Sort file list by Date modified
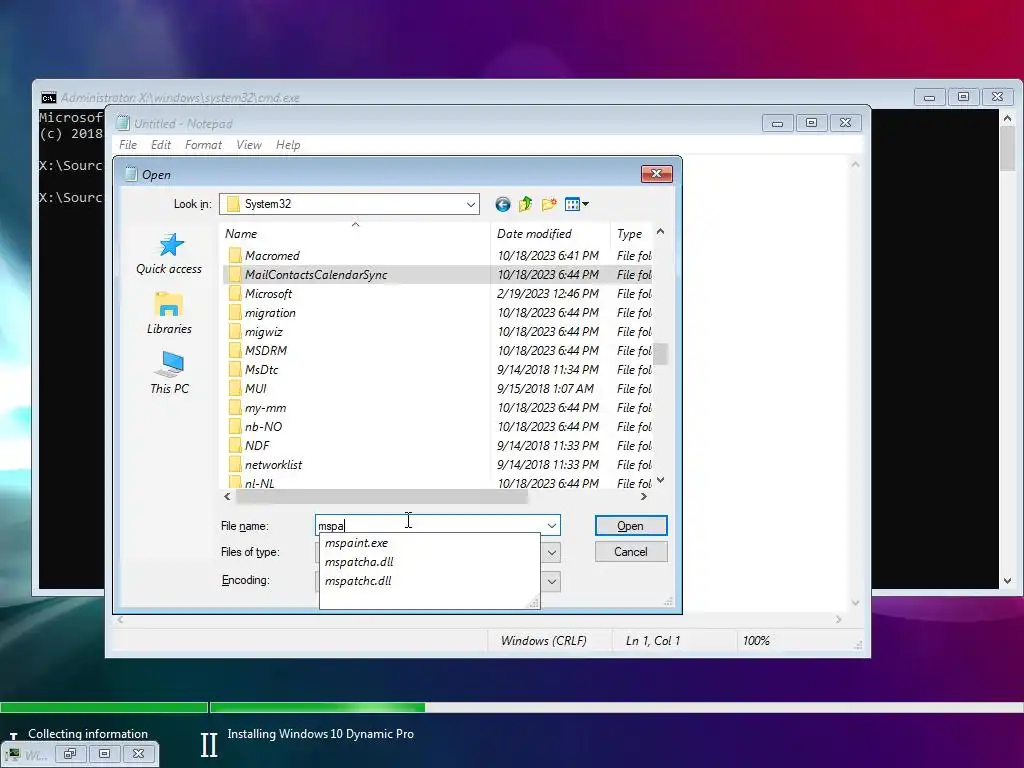This screenshot has width=1024, height=768. coord(550,234)
